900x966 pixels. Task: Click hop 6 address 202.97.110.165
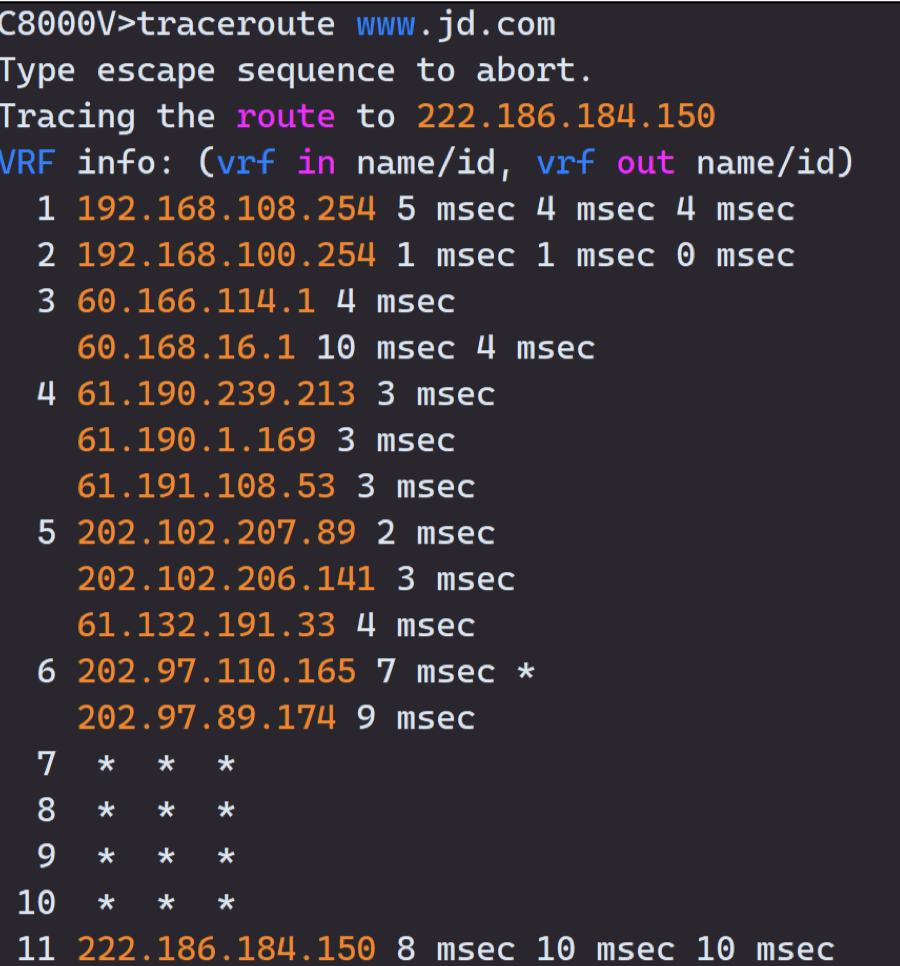(x=216, y=671)
